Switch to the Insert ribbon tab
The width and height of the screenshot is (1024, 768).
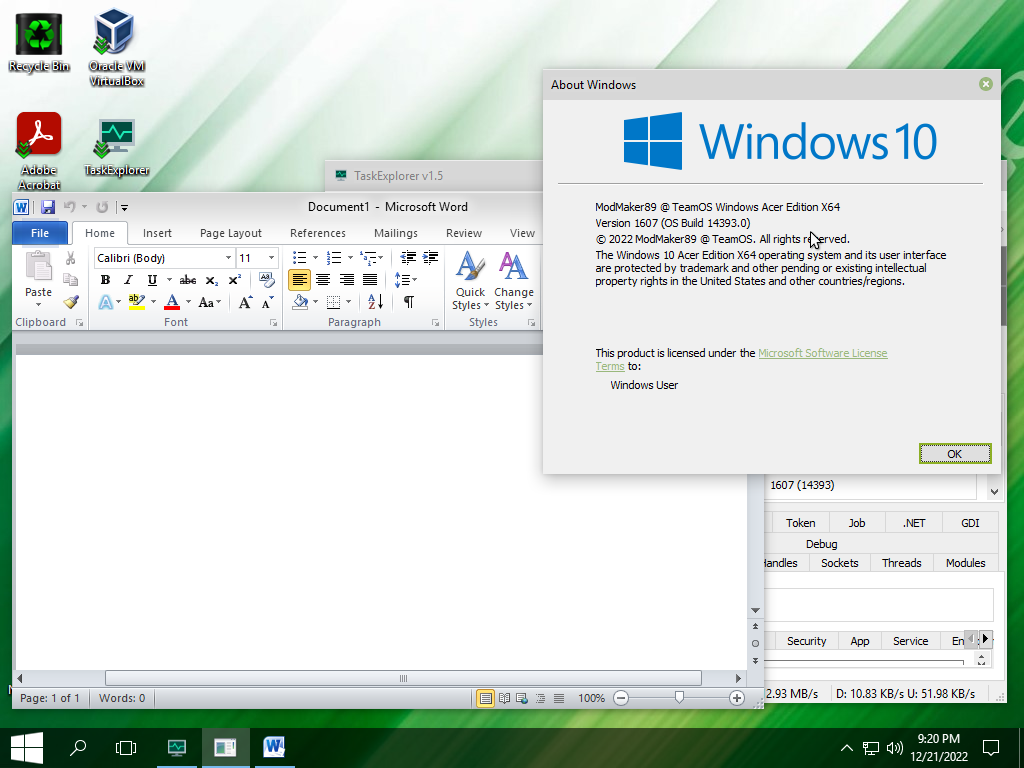(x=157, y=233)
